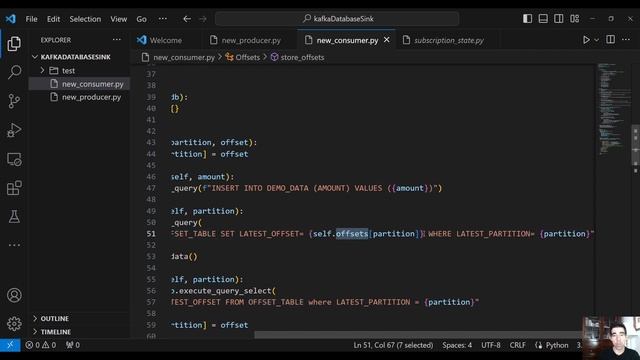Image resolution: width=640 pixels, height=360 pixels.
Task: Click the kafkaDatabaseSink command center search
Action: point(337,19)
